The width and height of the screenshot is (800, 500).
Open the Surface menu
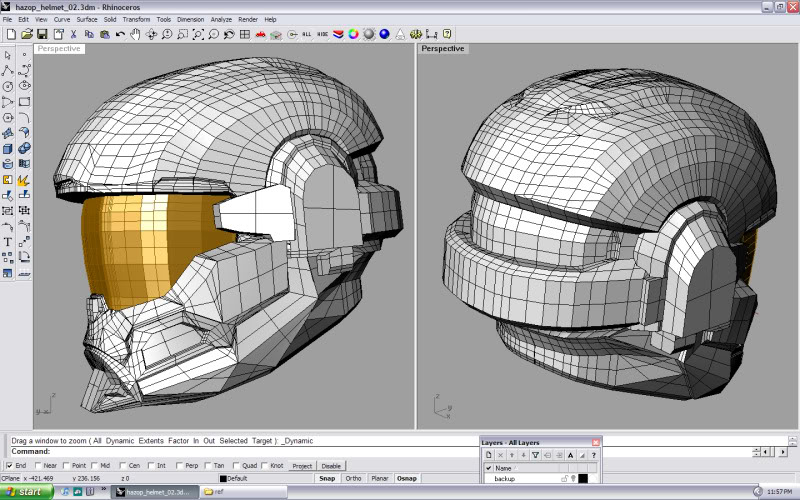tap(87, 19)
